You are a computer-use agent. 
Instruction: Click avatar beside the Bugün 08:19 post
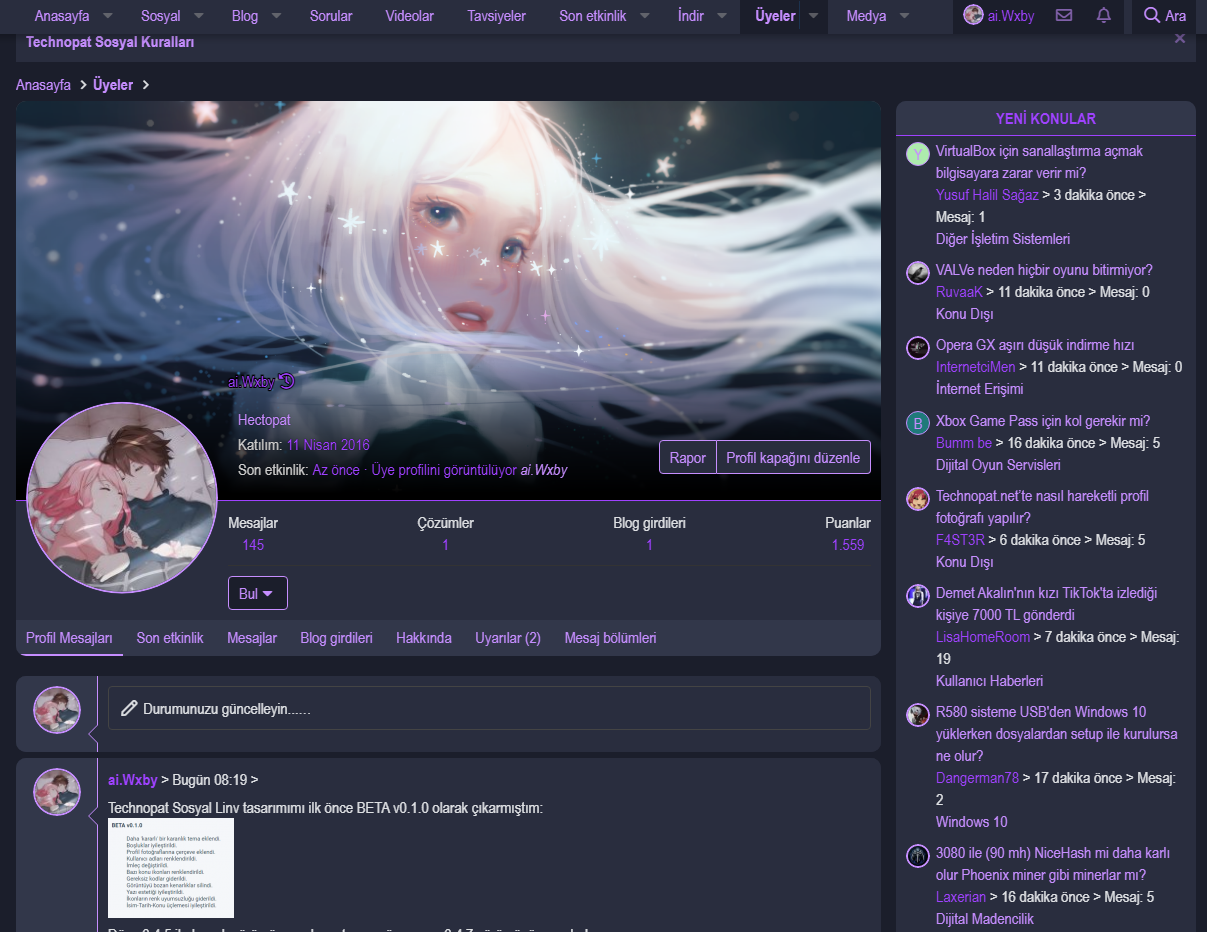[x=57, y=792]
